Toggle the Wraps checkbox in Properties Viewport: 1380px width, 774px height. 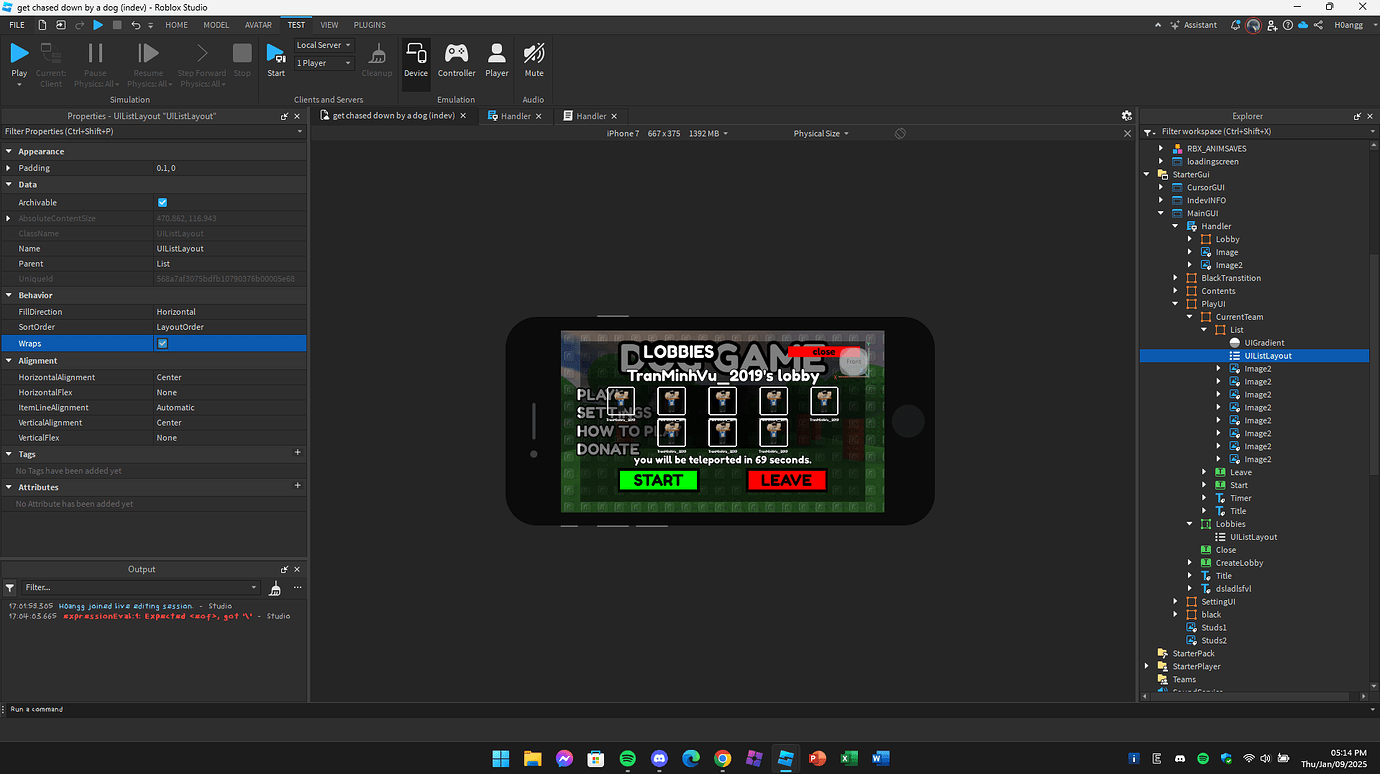click(x=161, y=343)
